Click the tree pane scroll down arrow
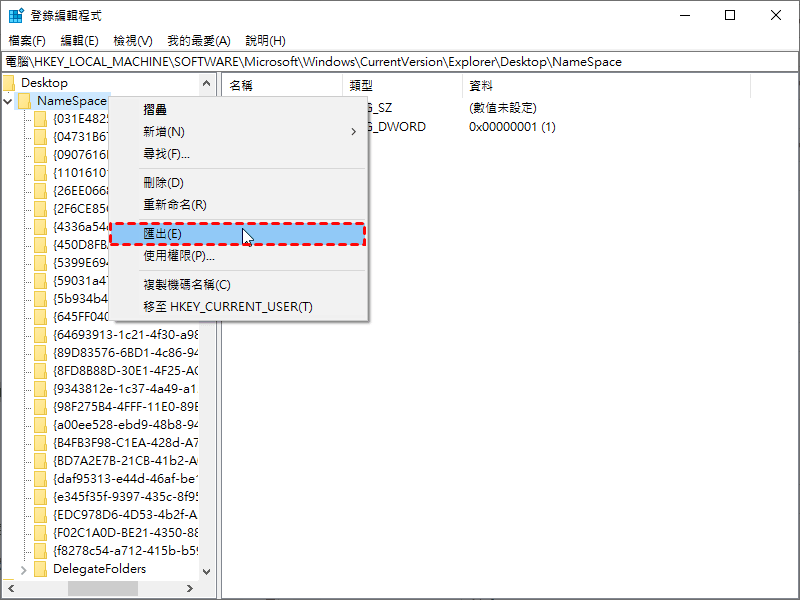 (x=206, y=572)
